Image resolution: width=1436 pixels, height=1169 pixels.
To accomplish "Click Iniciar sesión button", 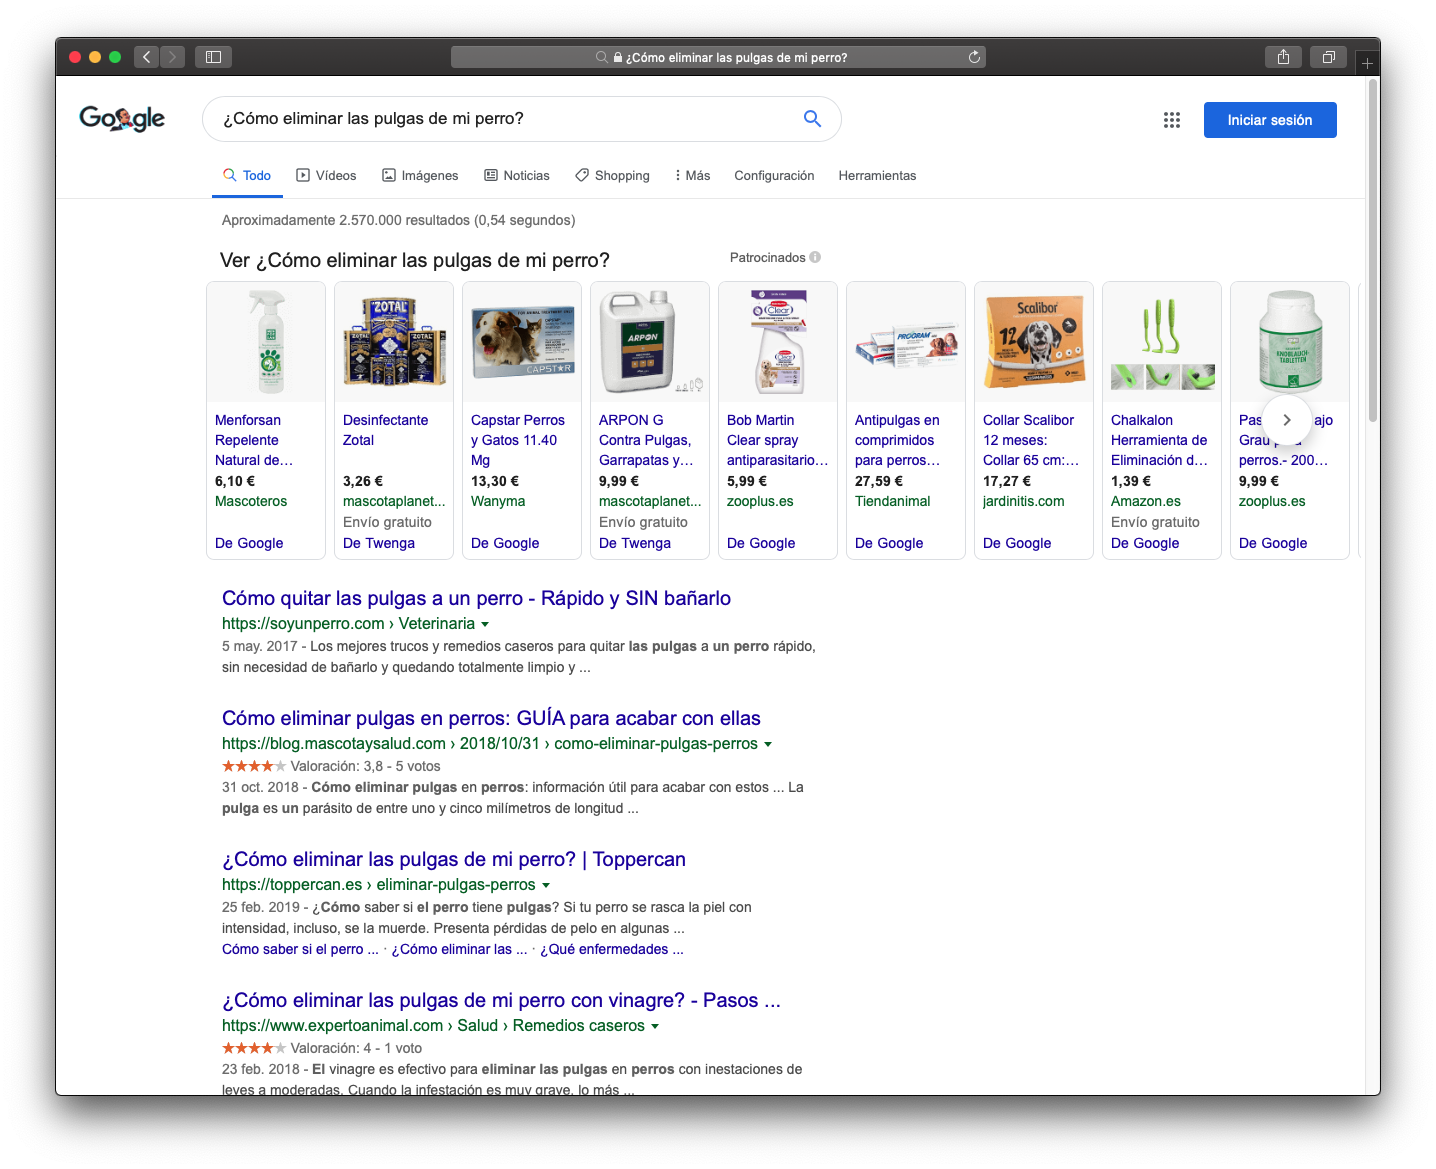I will click(x=1270, y=120).
